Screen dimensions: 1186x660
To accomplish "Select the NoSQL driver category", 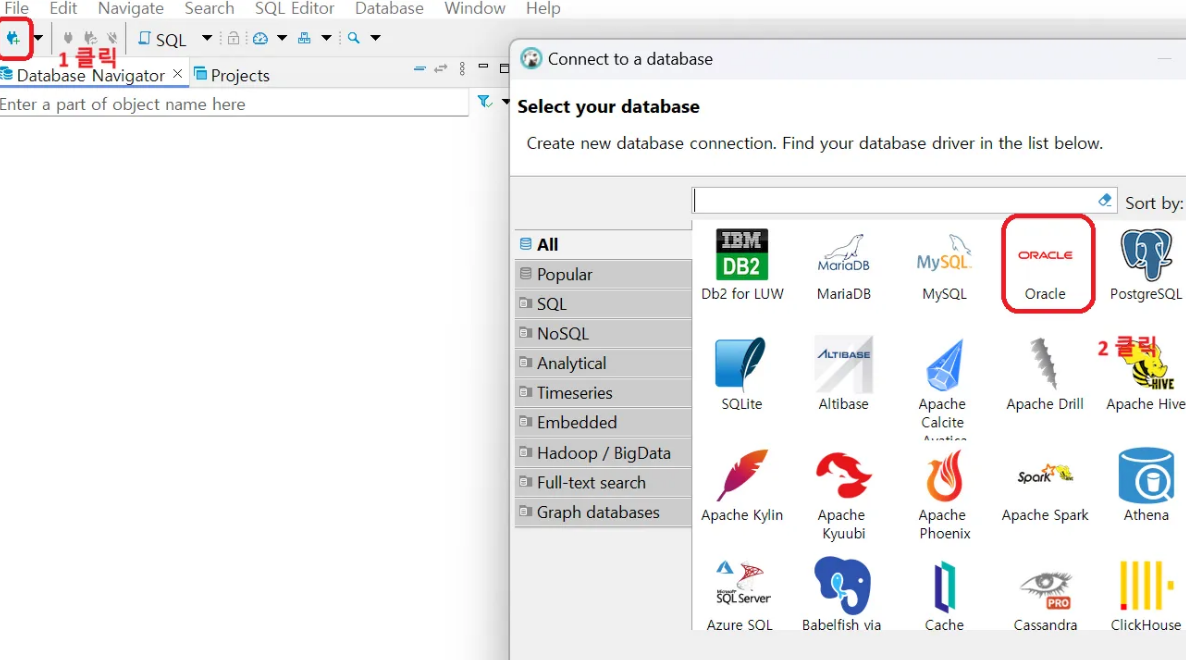I will pyautogui.click(x=603, y=333).
